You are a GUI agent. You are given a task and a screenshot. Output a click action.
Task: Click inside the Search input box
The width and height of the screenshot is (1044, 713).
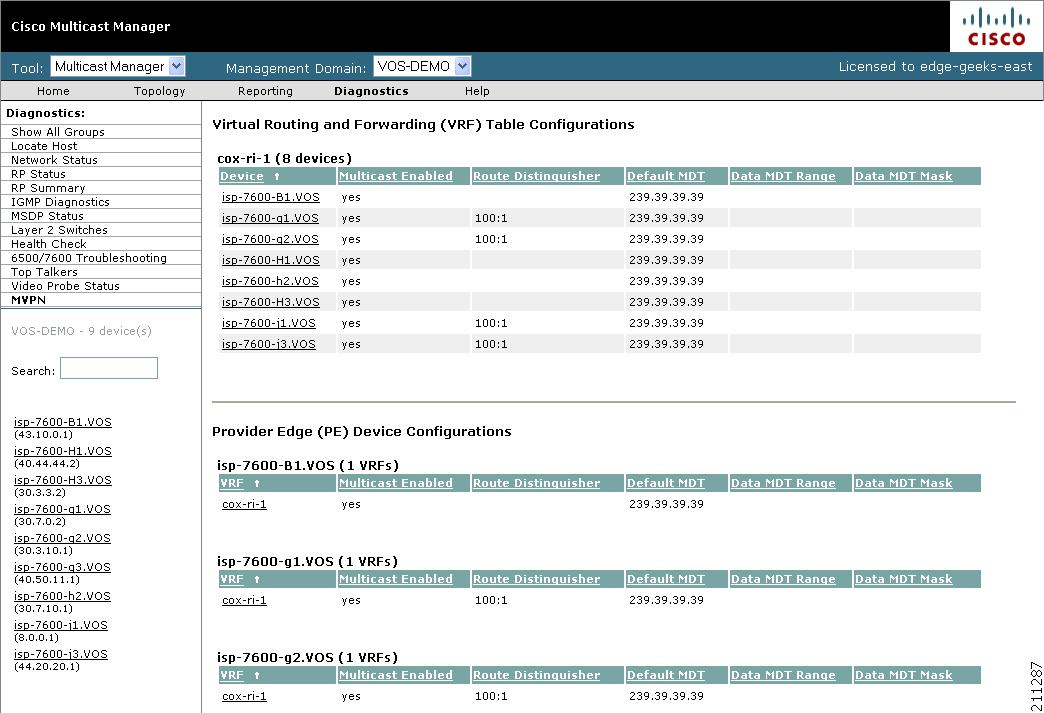108,367
